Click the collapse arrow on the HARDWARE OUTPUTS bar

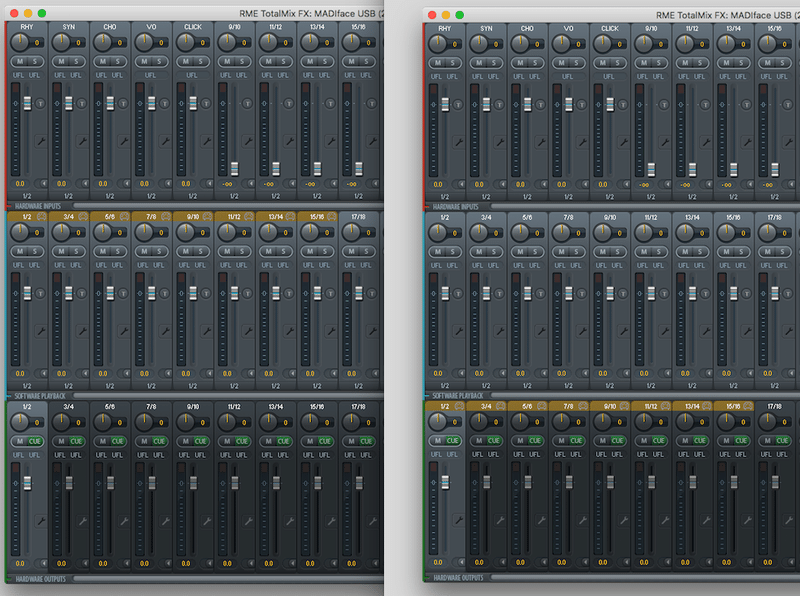click(8, 578)
